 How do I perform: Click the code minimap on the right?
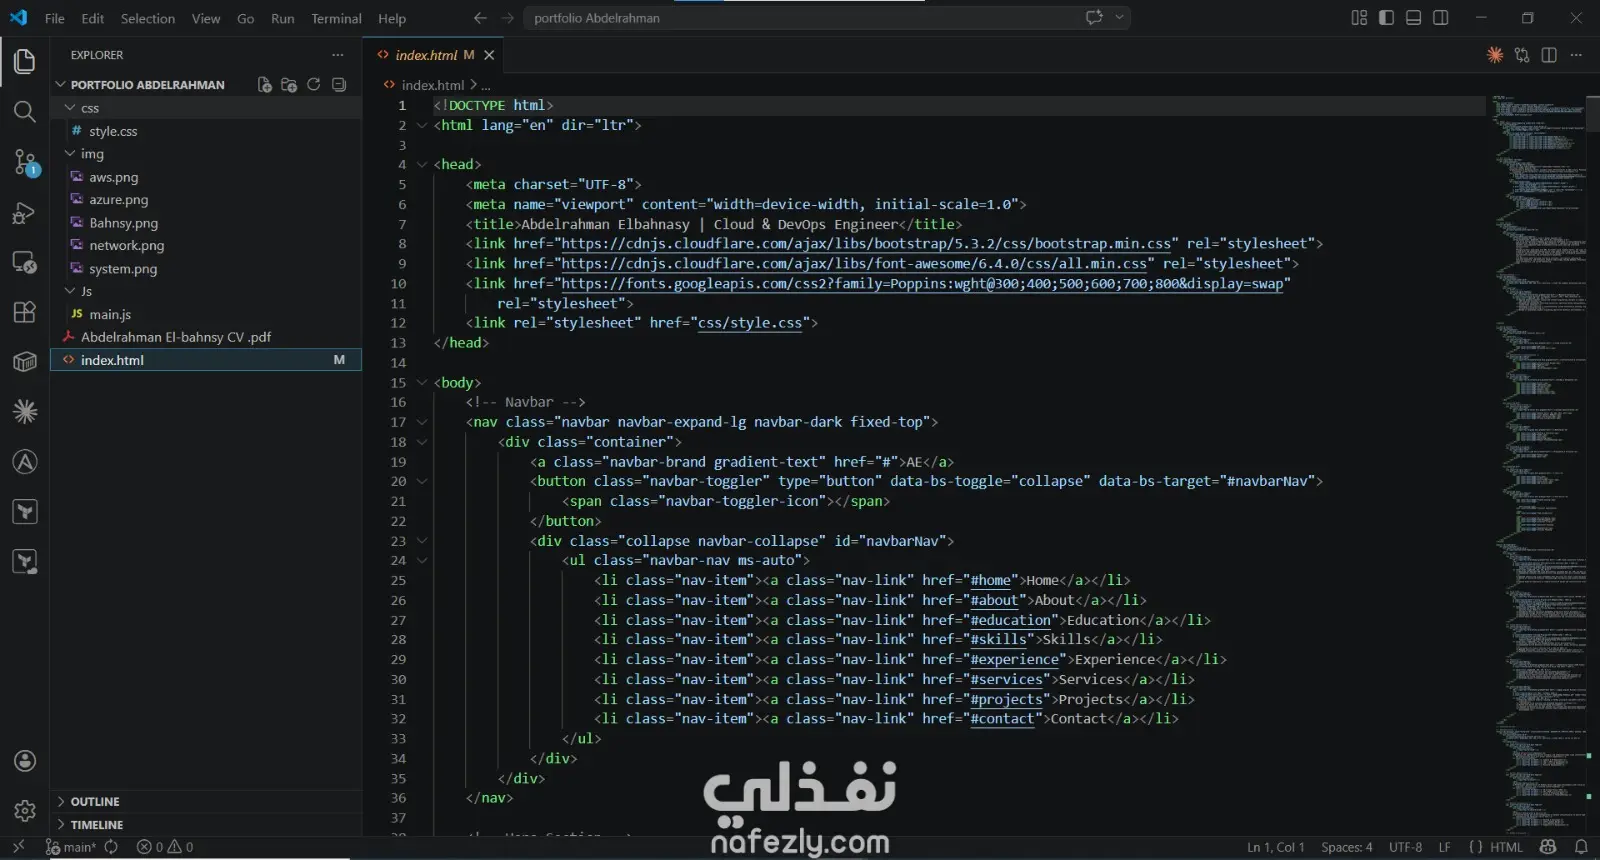pyautogui.click(x=1540, y=465)
